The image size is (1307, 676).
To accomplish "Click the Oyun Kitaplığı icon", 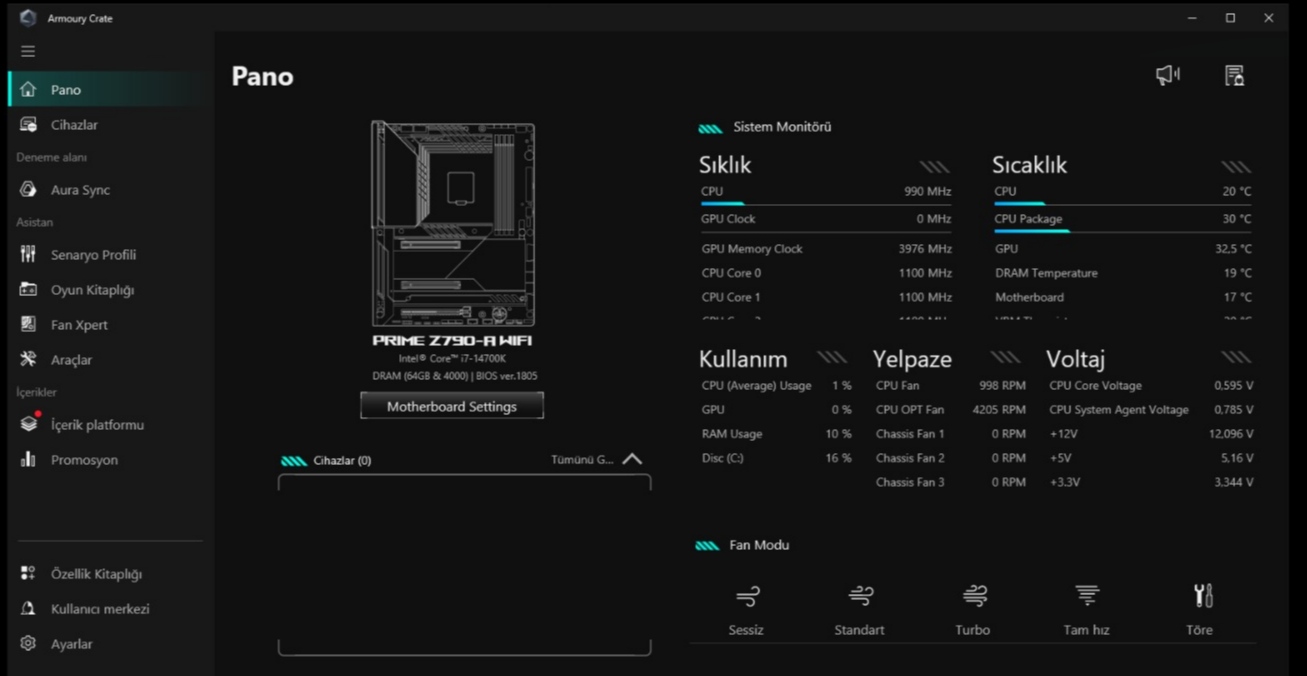I will point(28,289).
